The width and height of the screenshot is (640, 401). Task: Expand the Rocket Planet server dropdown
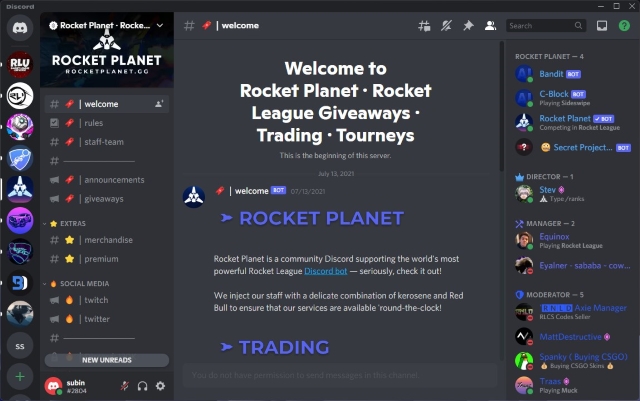click(160, 25)
